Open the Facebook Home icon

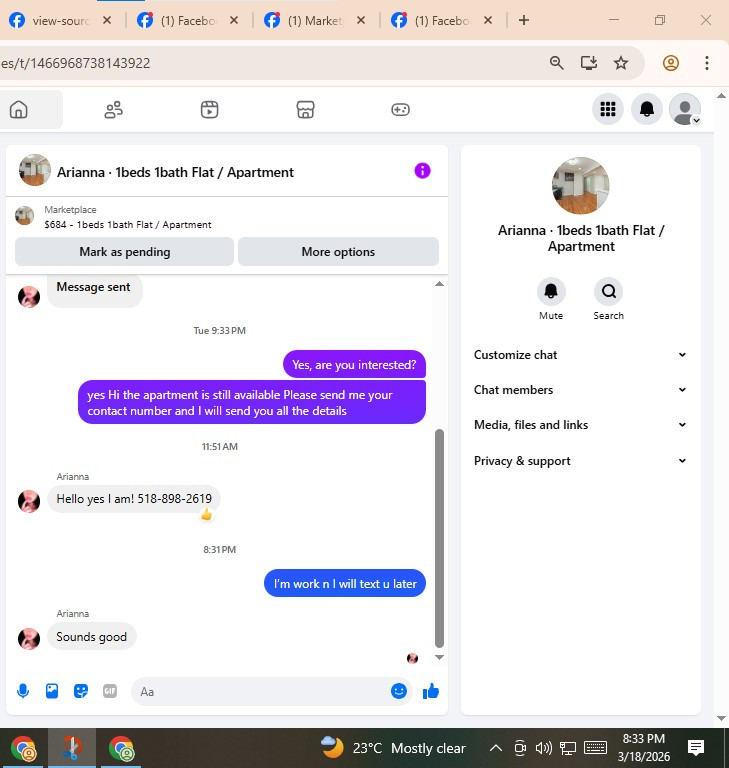19,109
